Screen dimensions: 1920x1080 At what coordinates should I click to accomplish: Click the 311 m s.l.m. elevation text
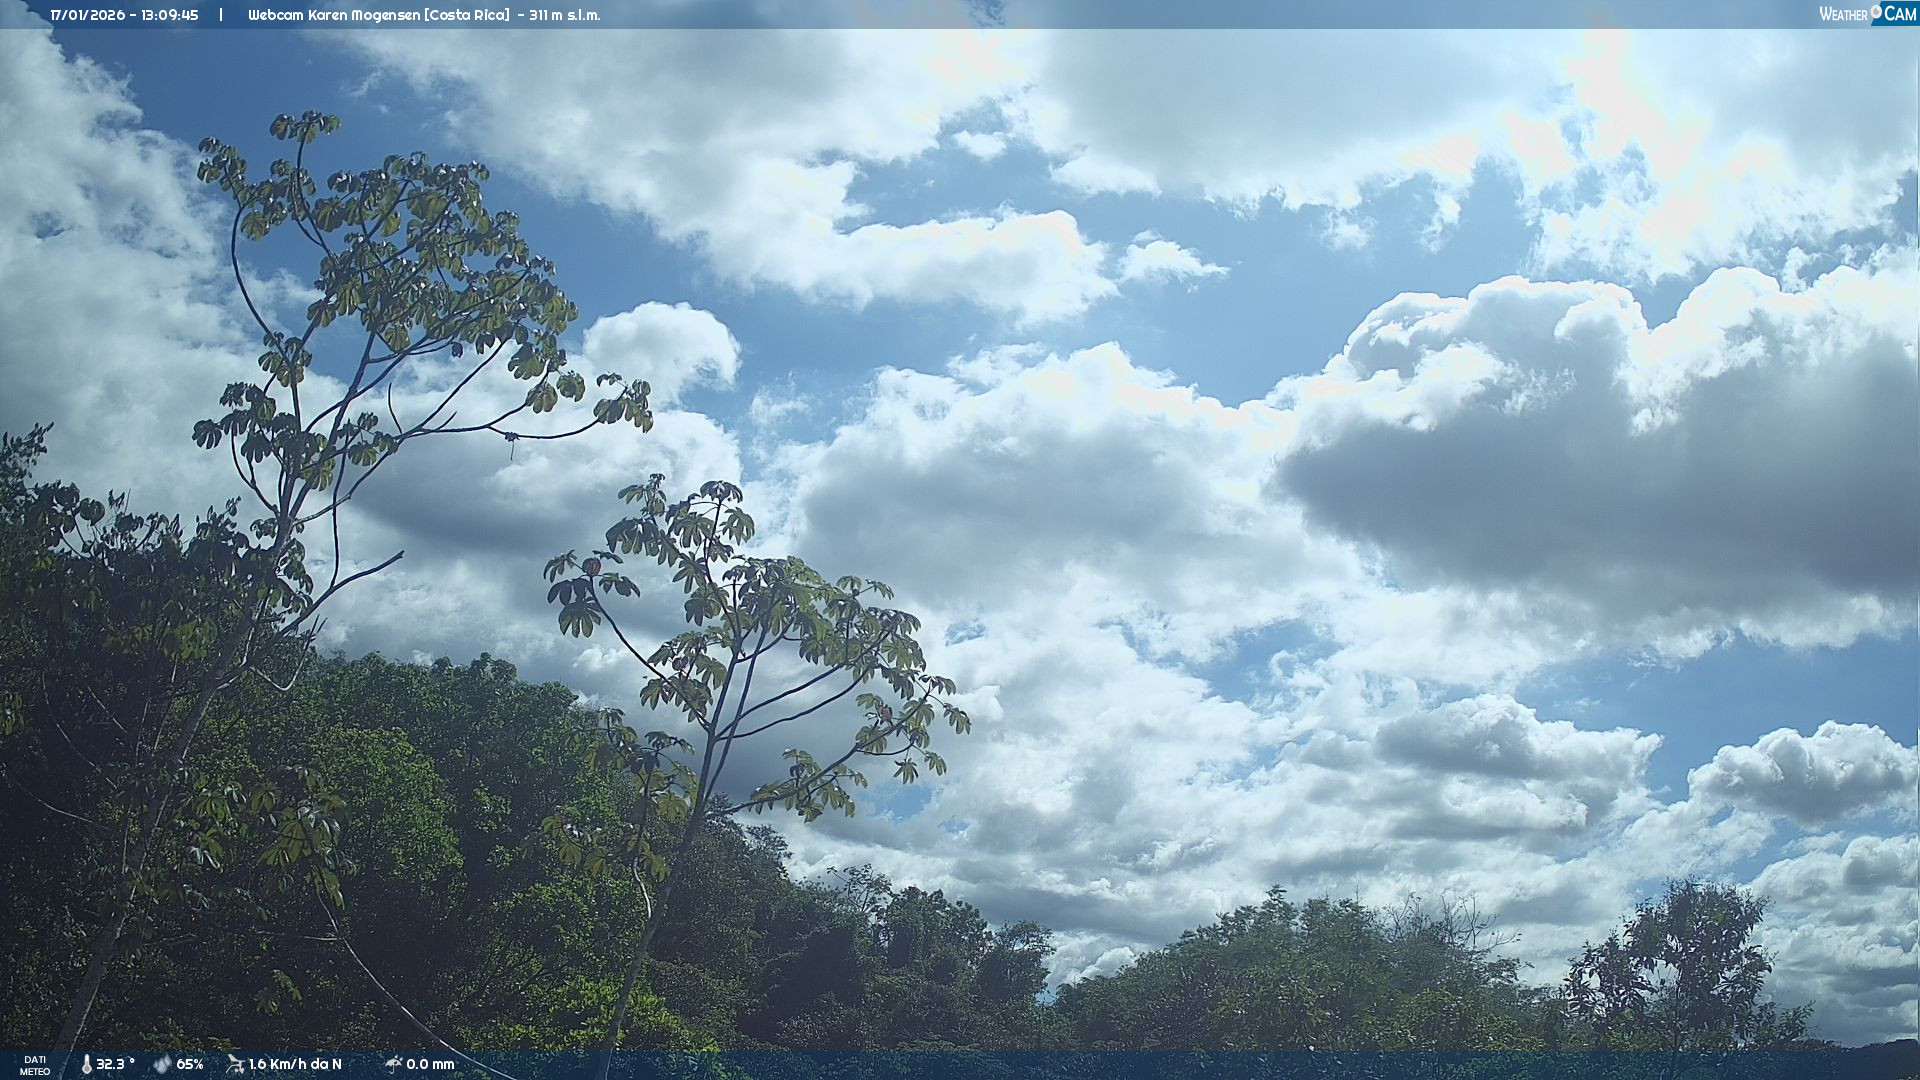coord(565,15)
